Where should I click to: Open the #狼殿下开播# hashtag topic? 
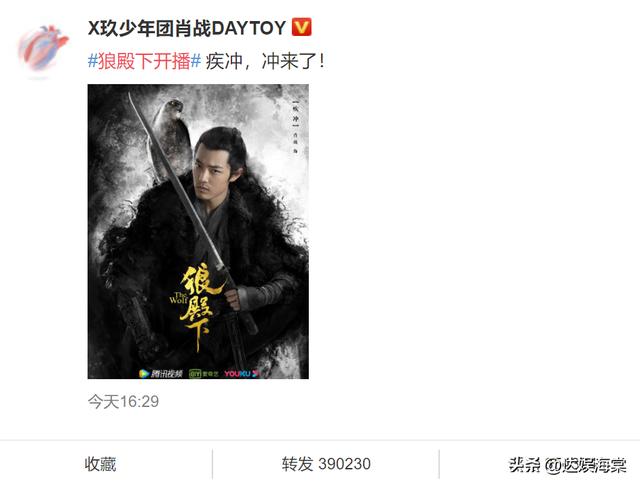point(144,61)
